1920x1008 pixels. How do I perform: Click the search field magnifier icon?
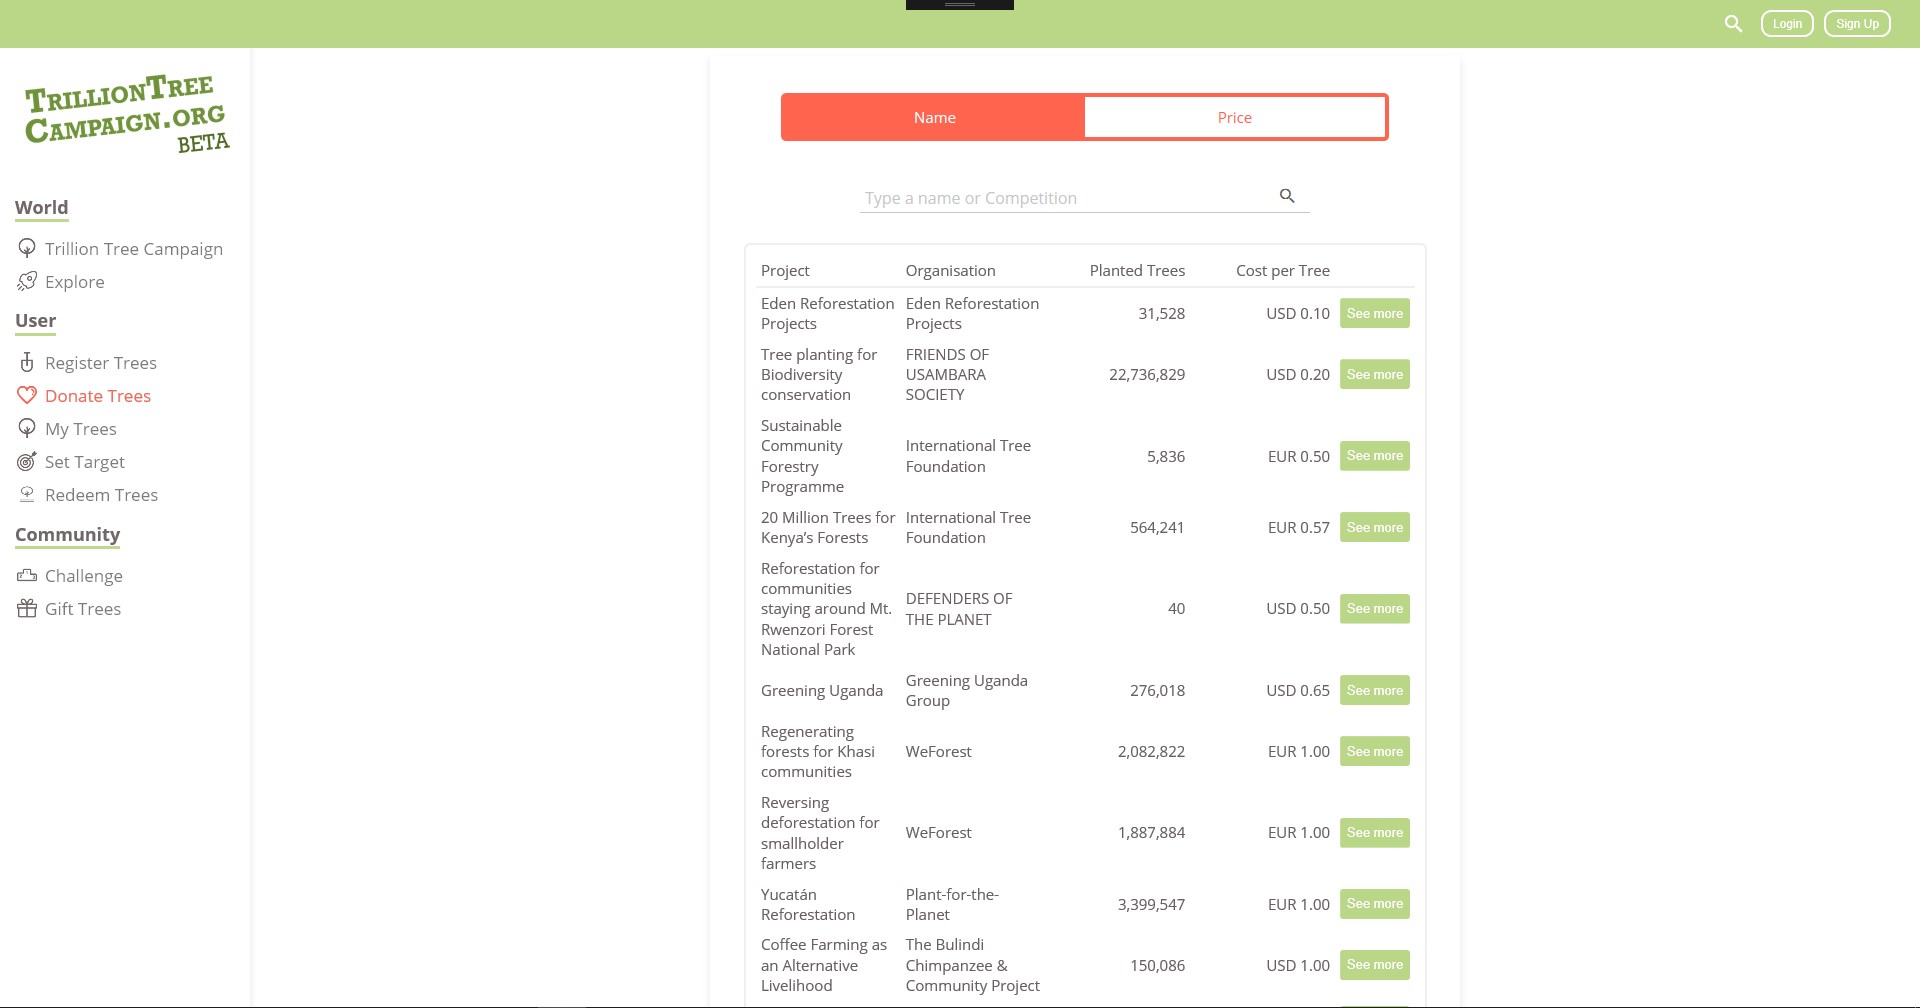click(x=1287, y=196)
